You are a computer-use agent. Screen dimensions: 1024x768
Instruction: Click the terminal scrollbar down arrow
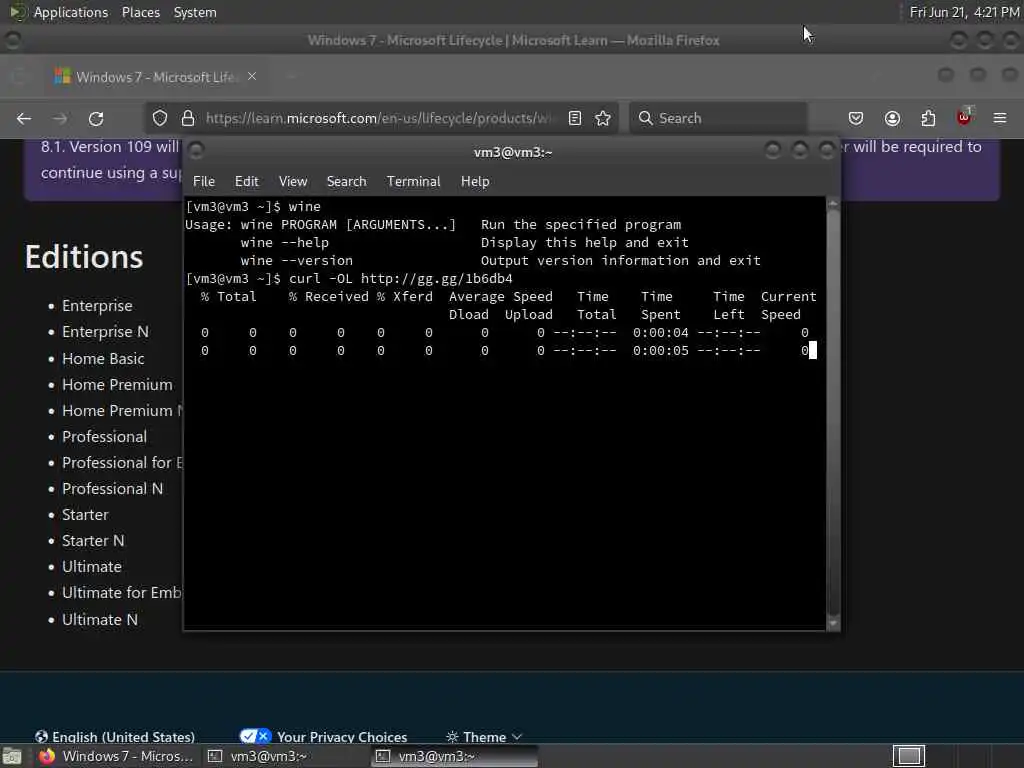click(833, 623)
